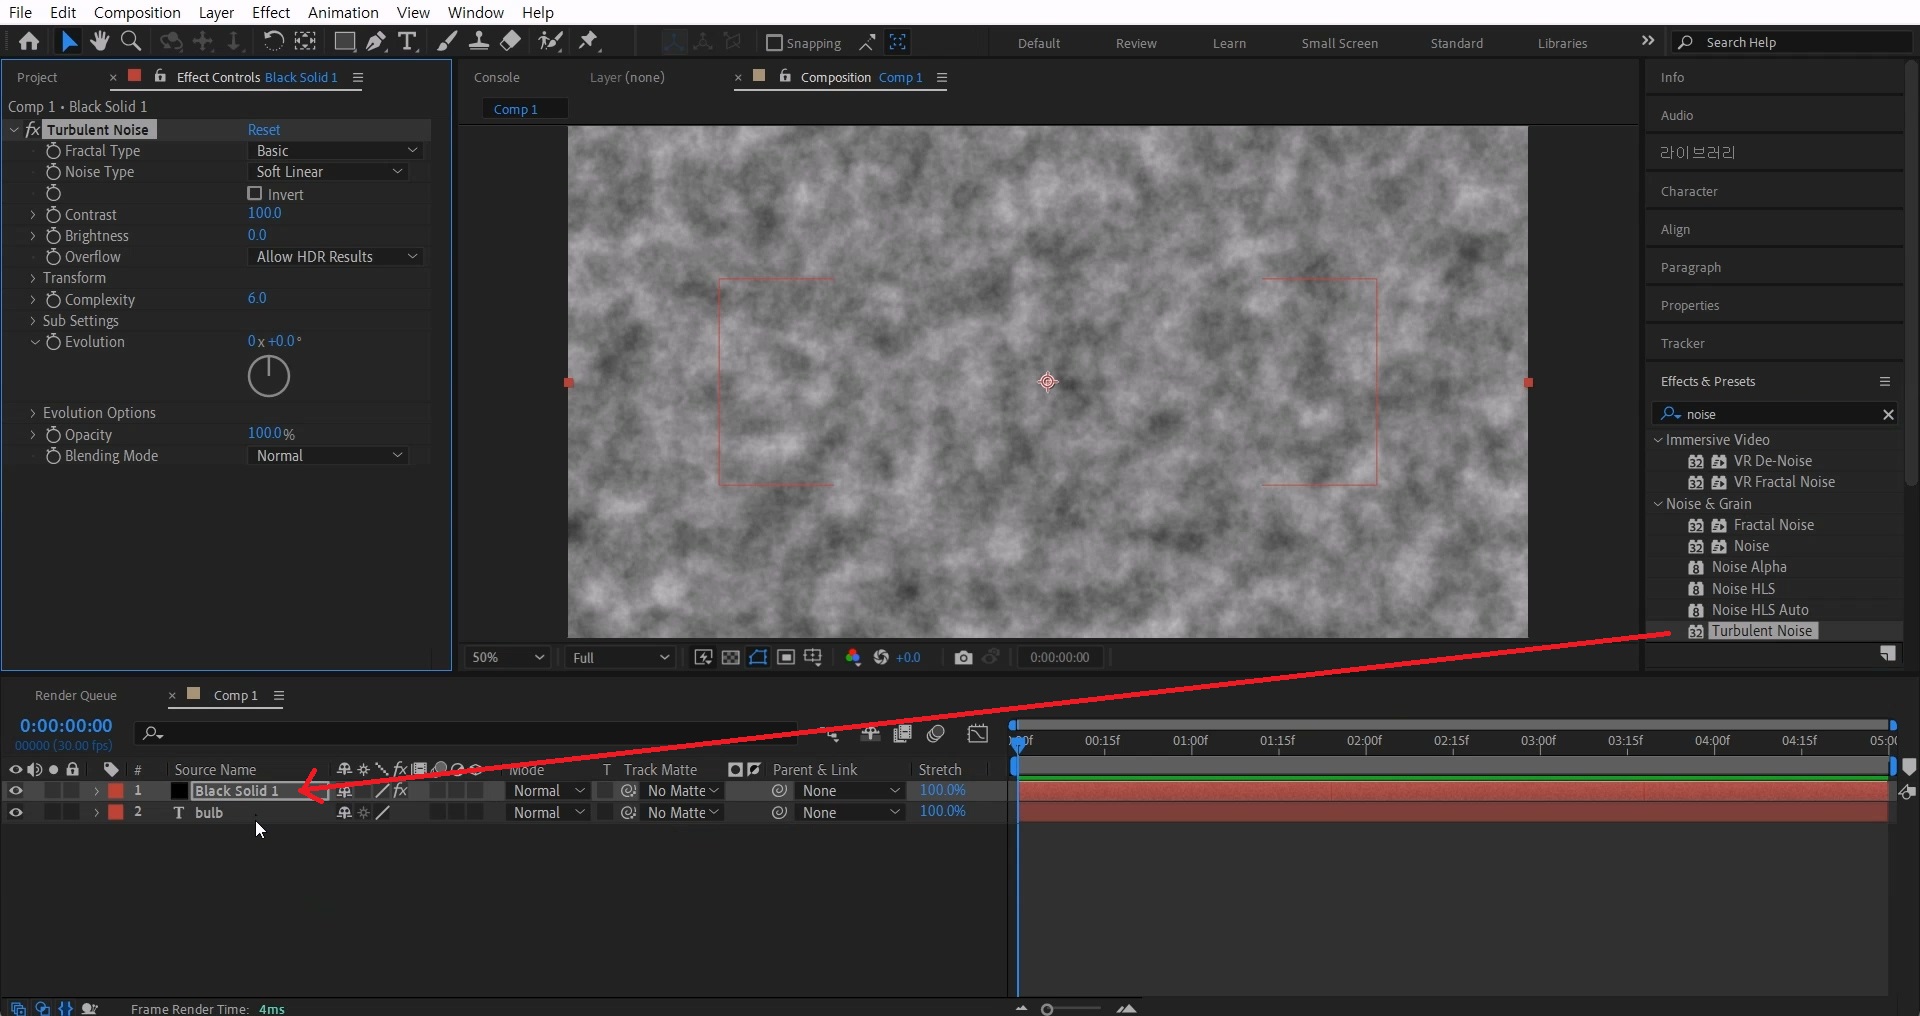Enable the Invert checkbox
1920x1016 pixels.
pos(255,194)
